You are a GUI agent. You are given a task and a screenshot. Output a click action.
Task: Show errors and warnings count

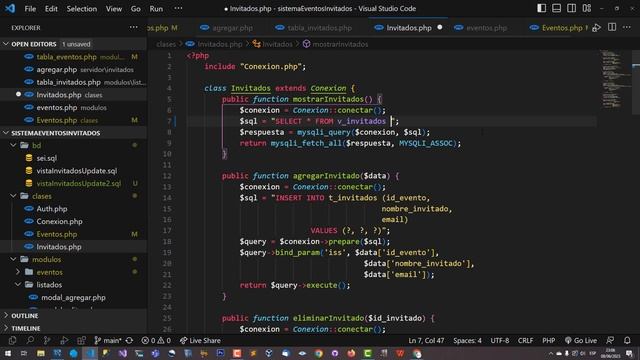pos(156,340)
